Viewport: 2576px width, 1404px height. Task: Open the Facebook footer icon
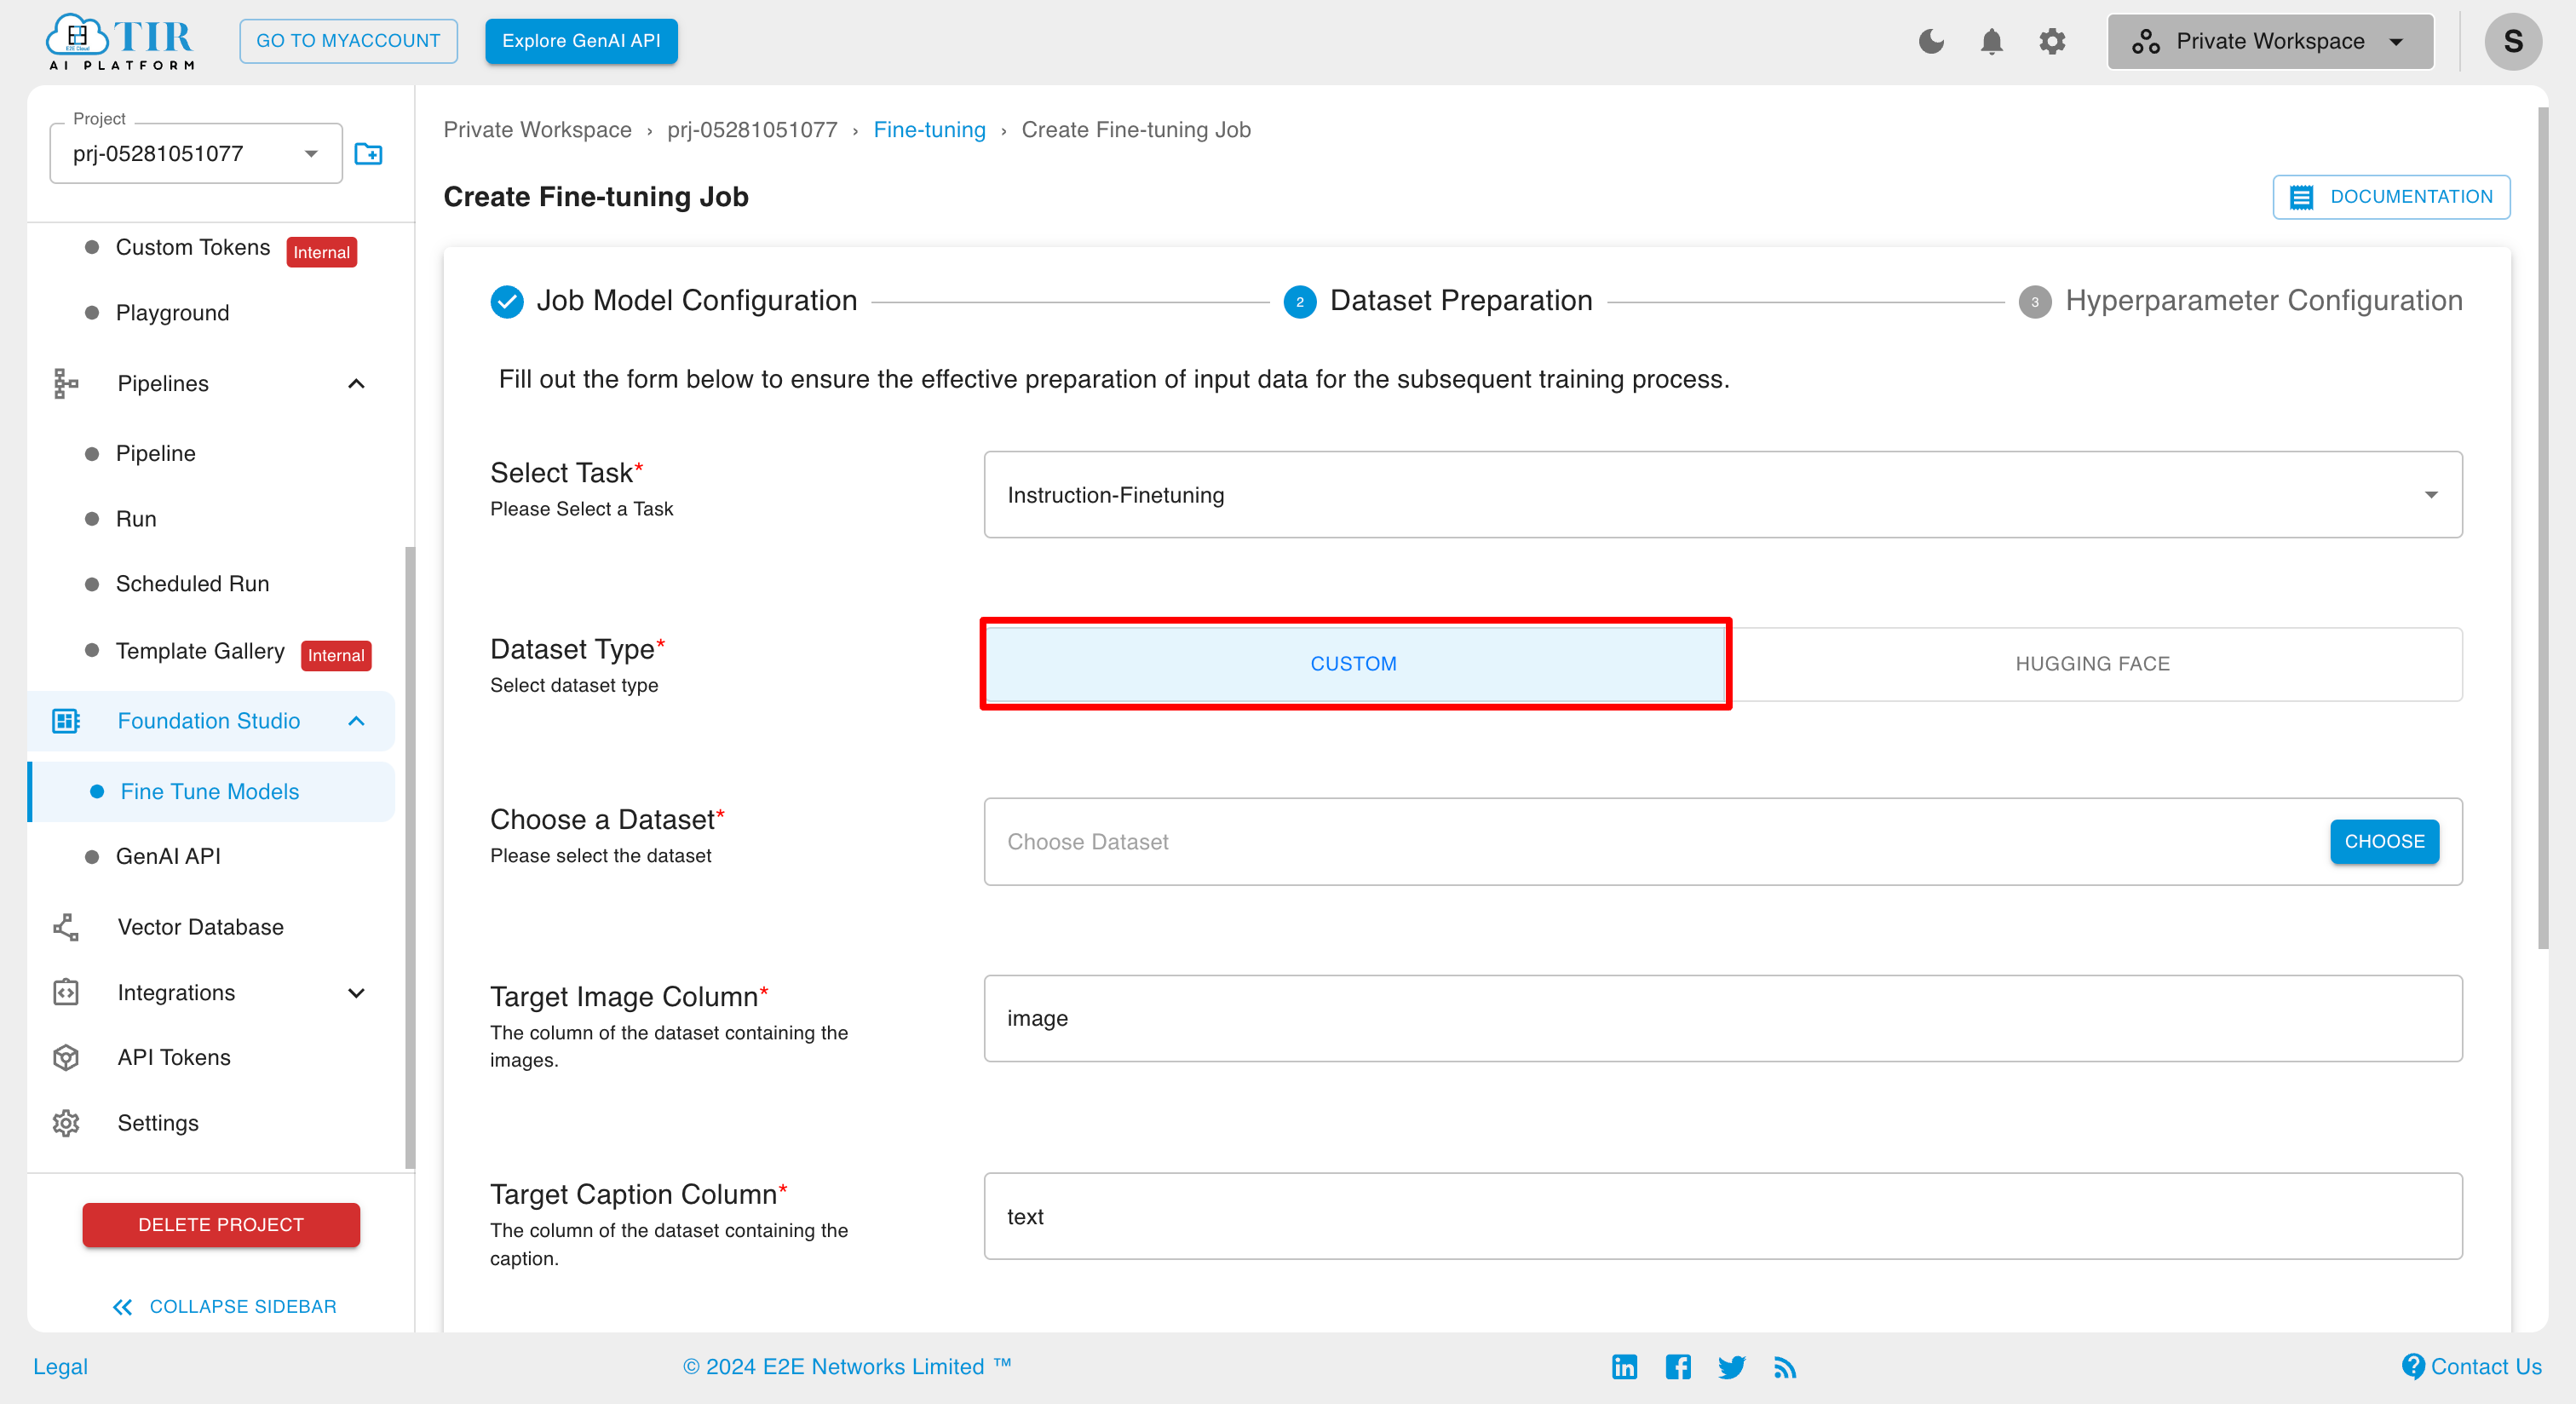pyautogui.click(x=1678, y=1366)
